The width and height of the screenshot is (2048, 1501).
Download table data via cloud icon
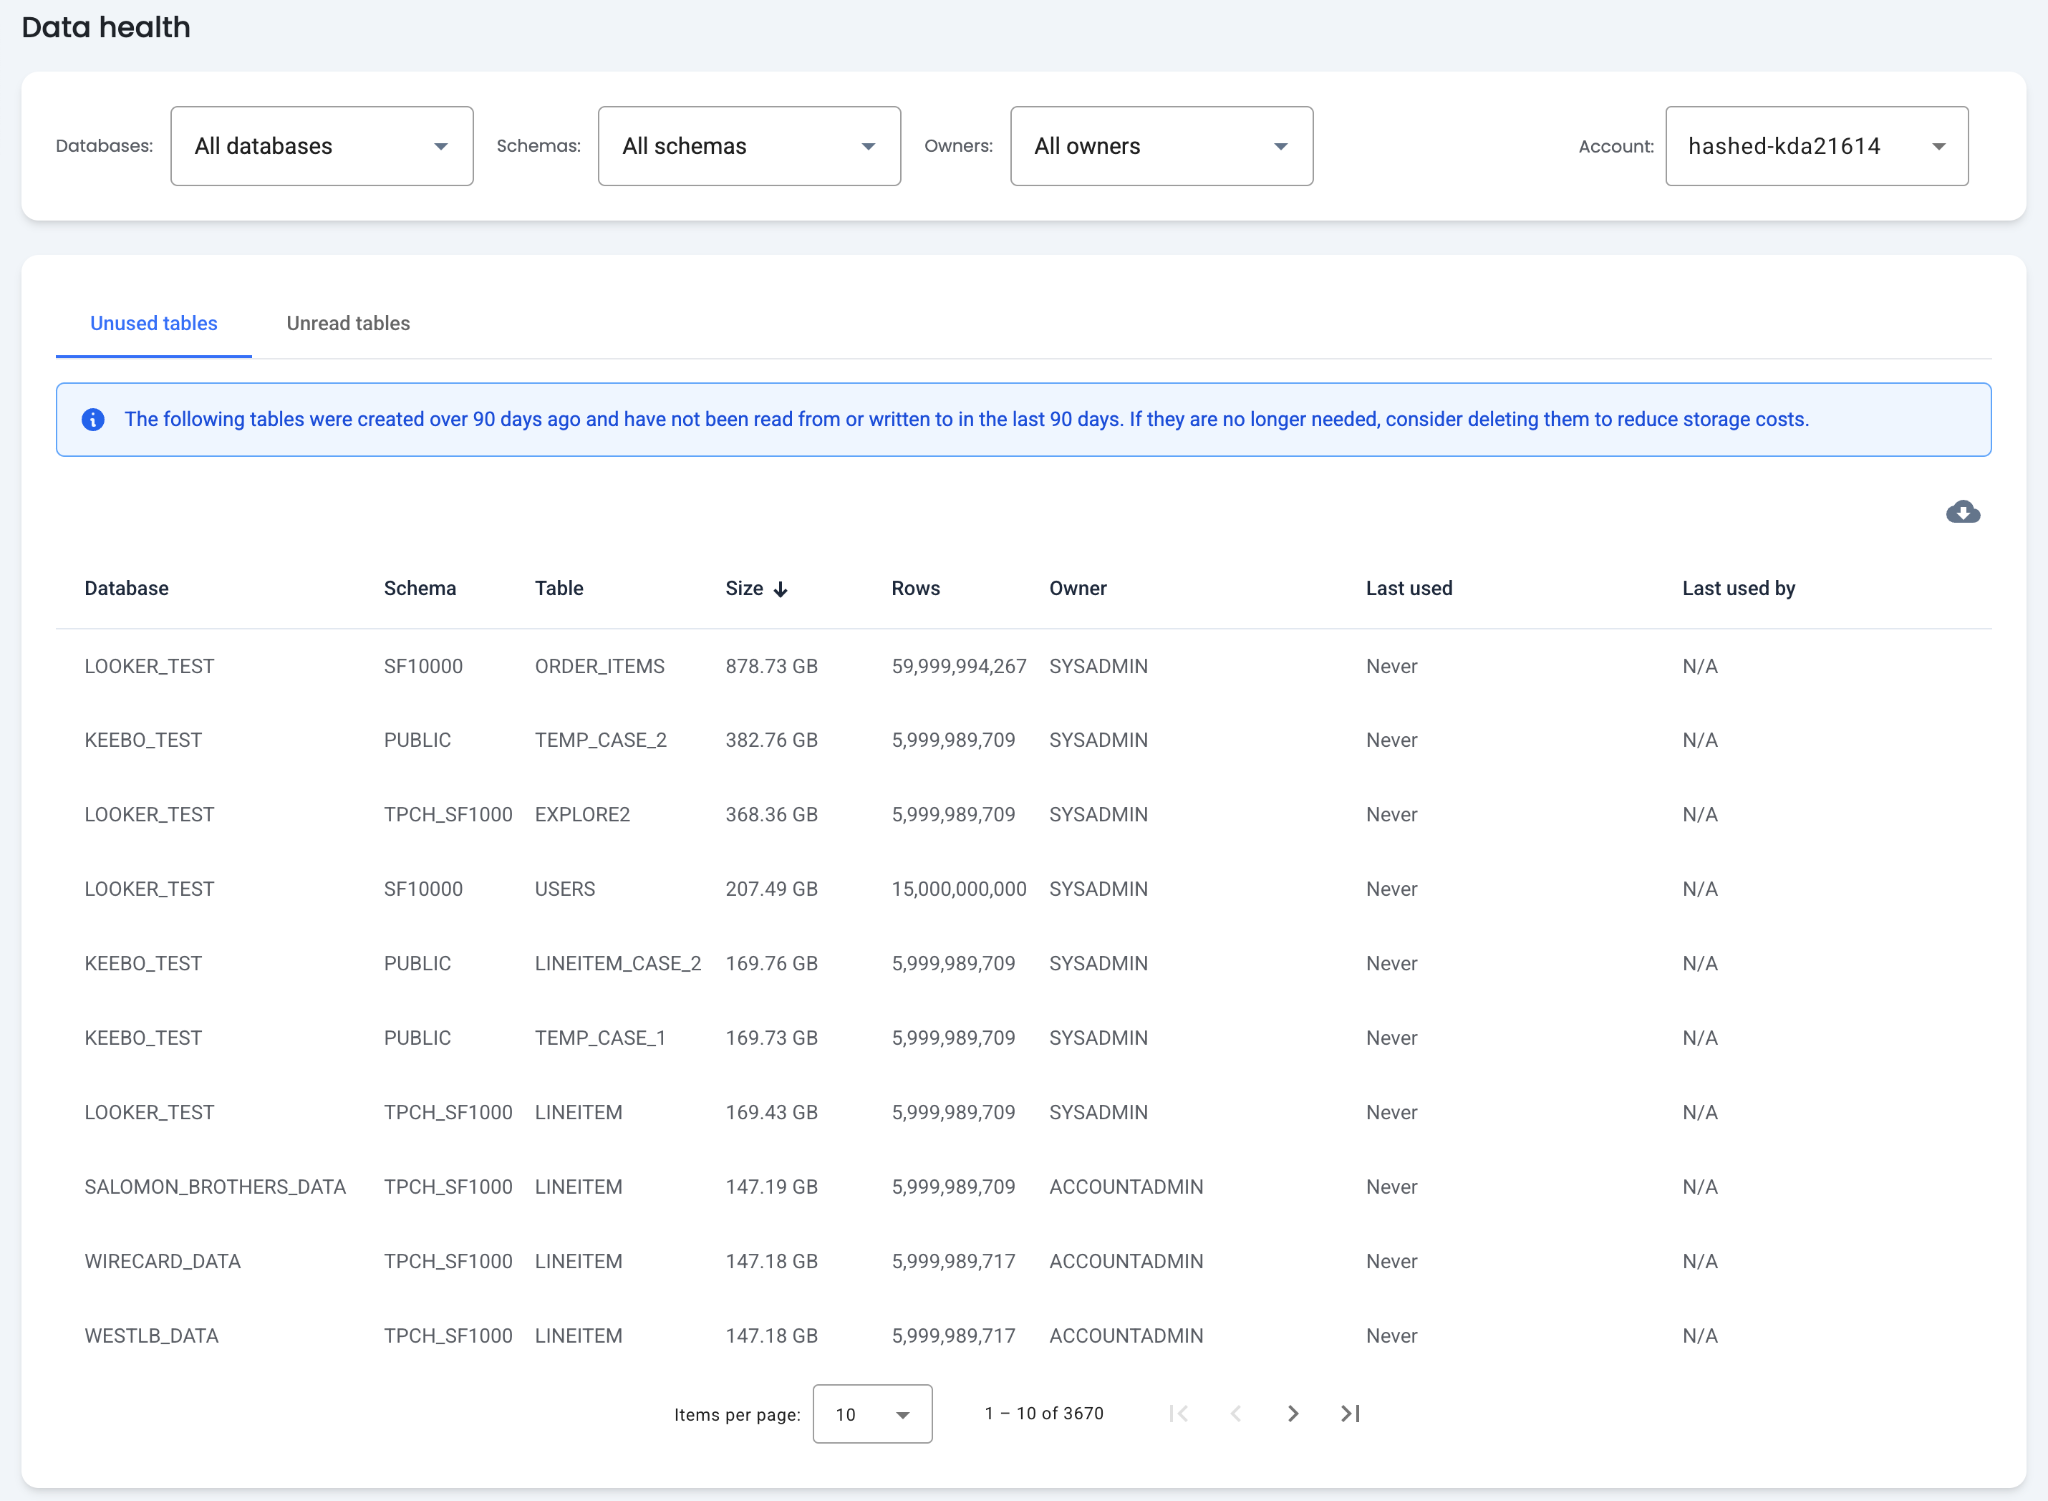coord(1962,513)
